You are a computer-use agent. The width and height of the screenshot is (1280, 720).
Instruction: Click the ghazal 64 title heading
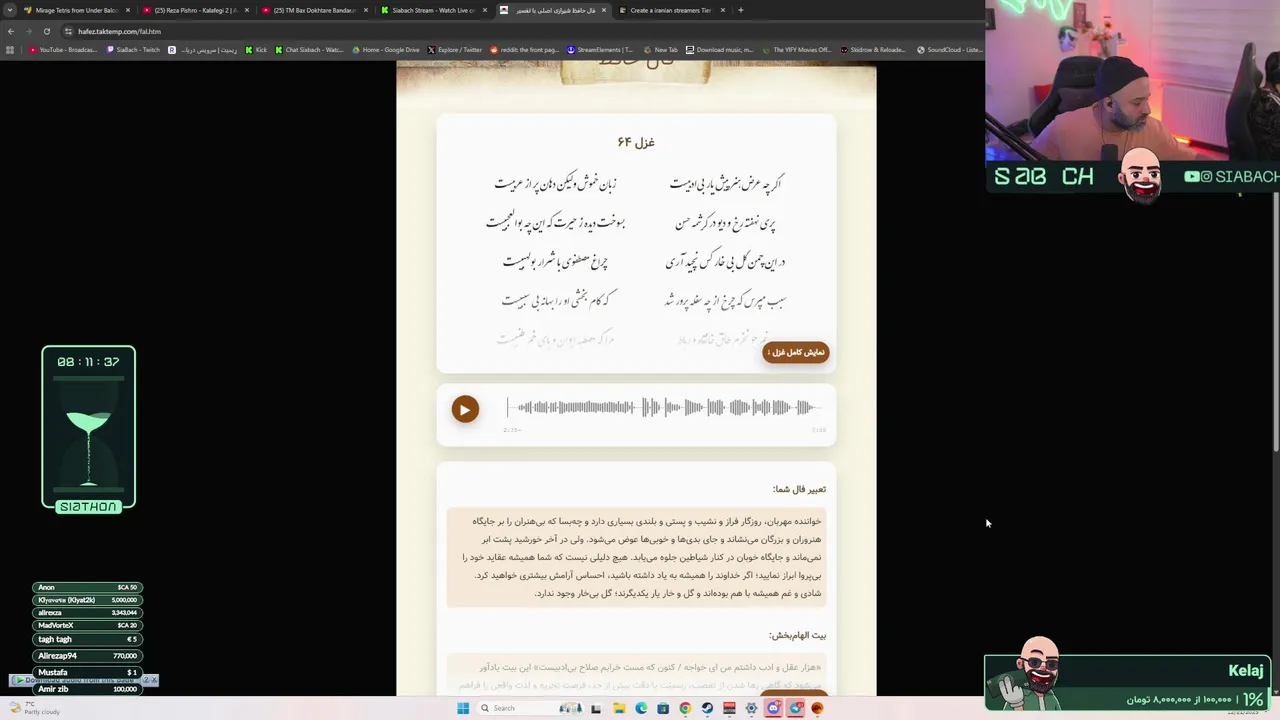(636, 142)
